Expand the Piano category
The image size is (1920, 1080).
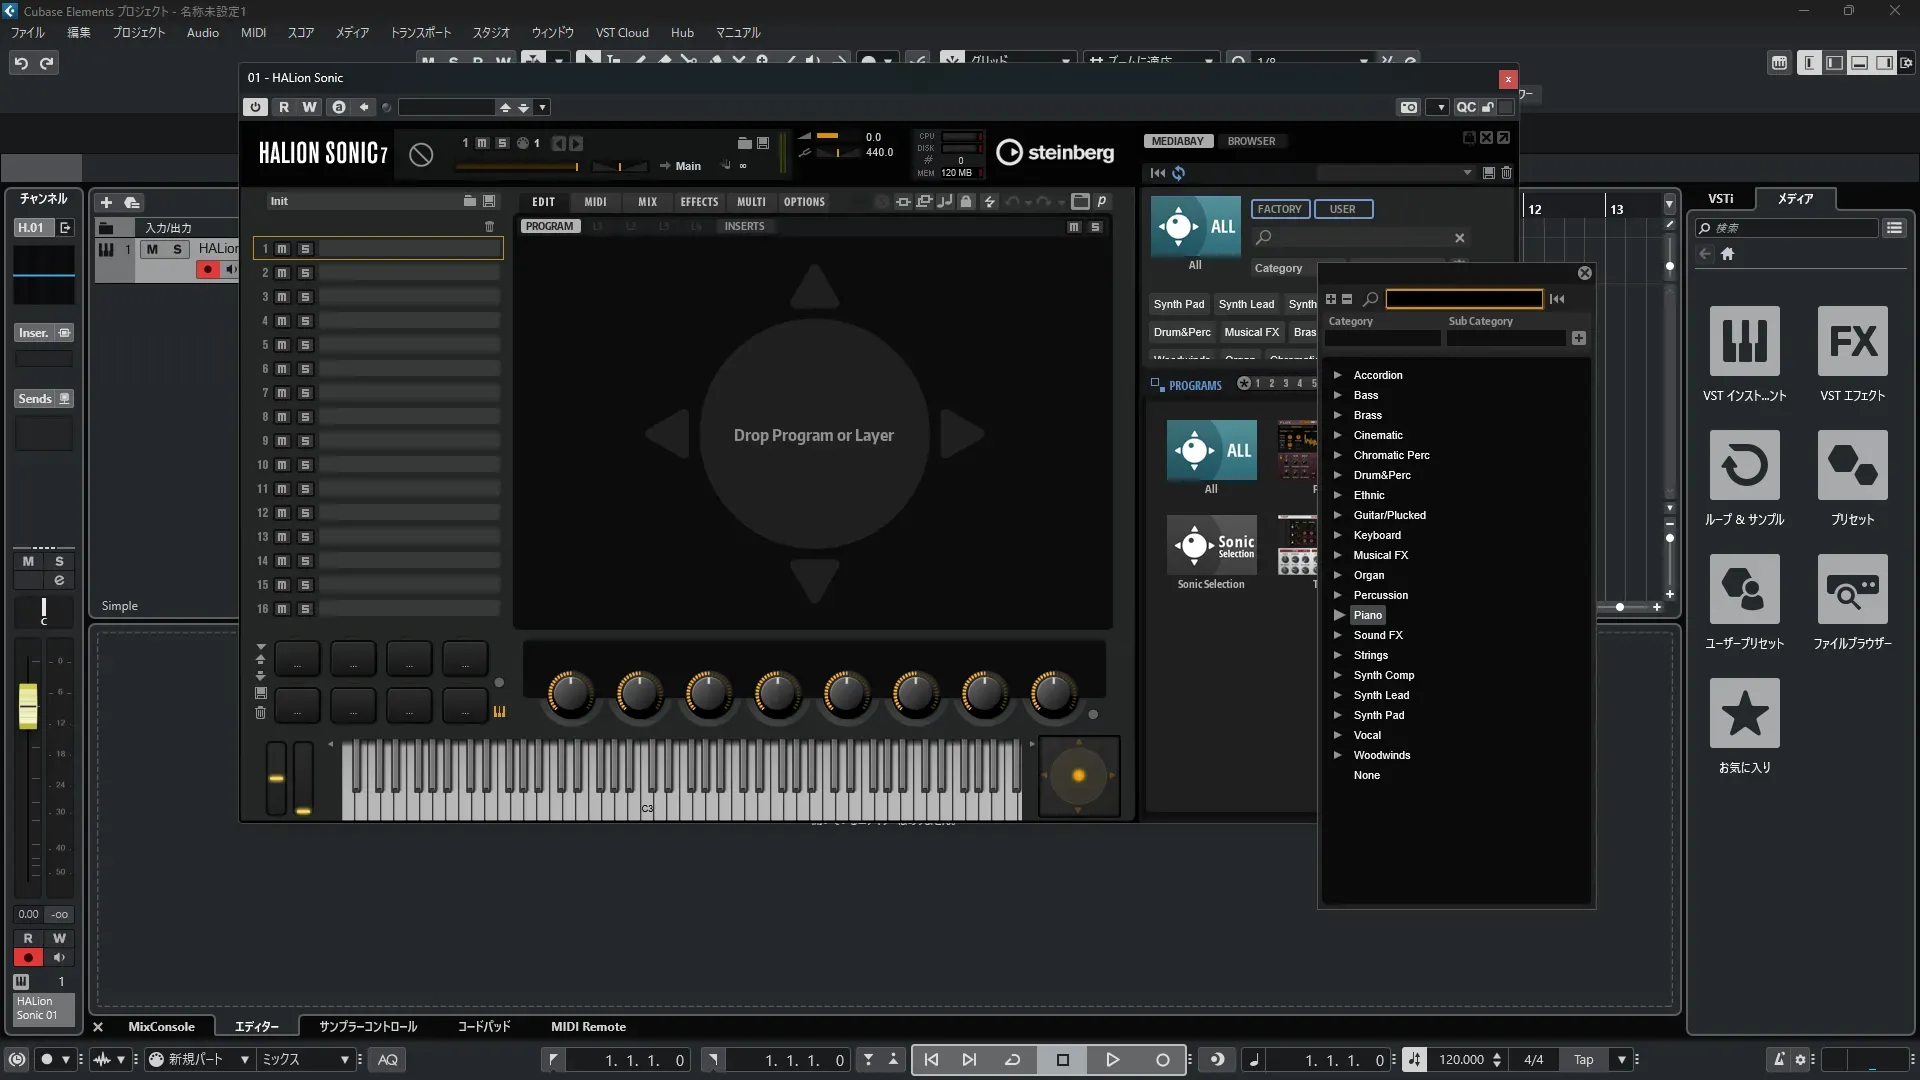point(1338,615)
